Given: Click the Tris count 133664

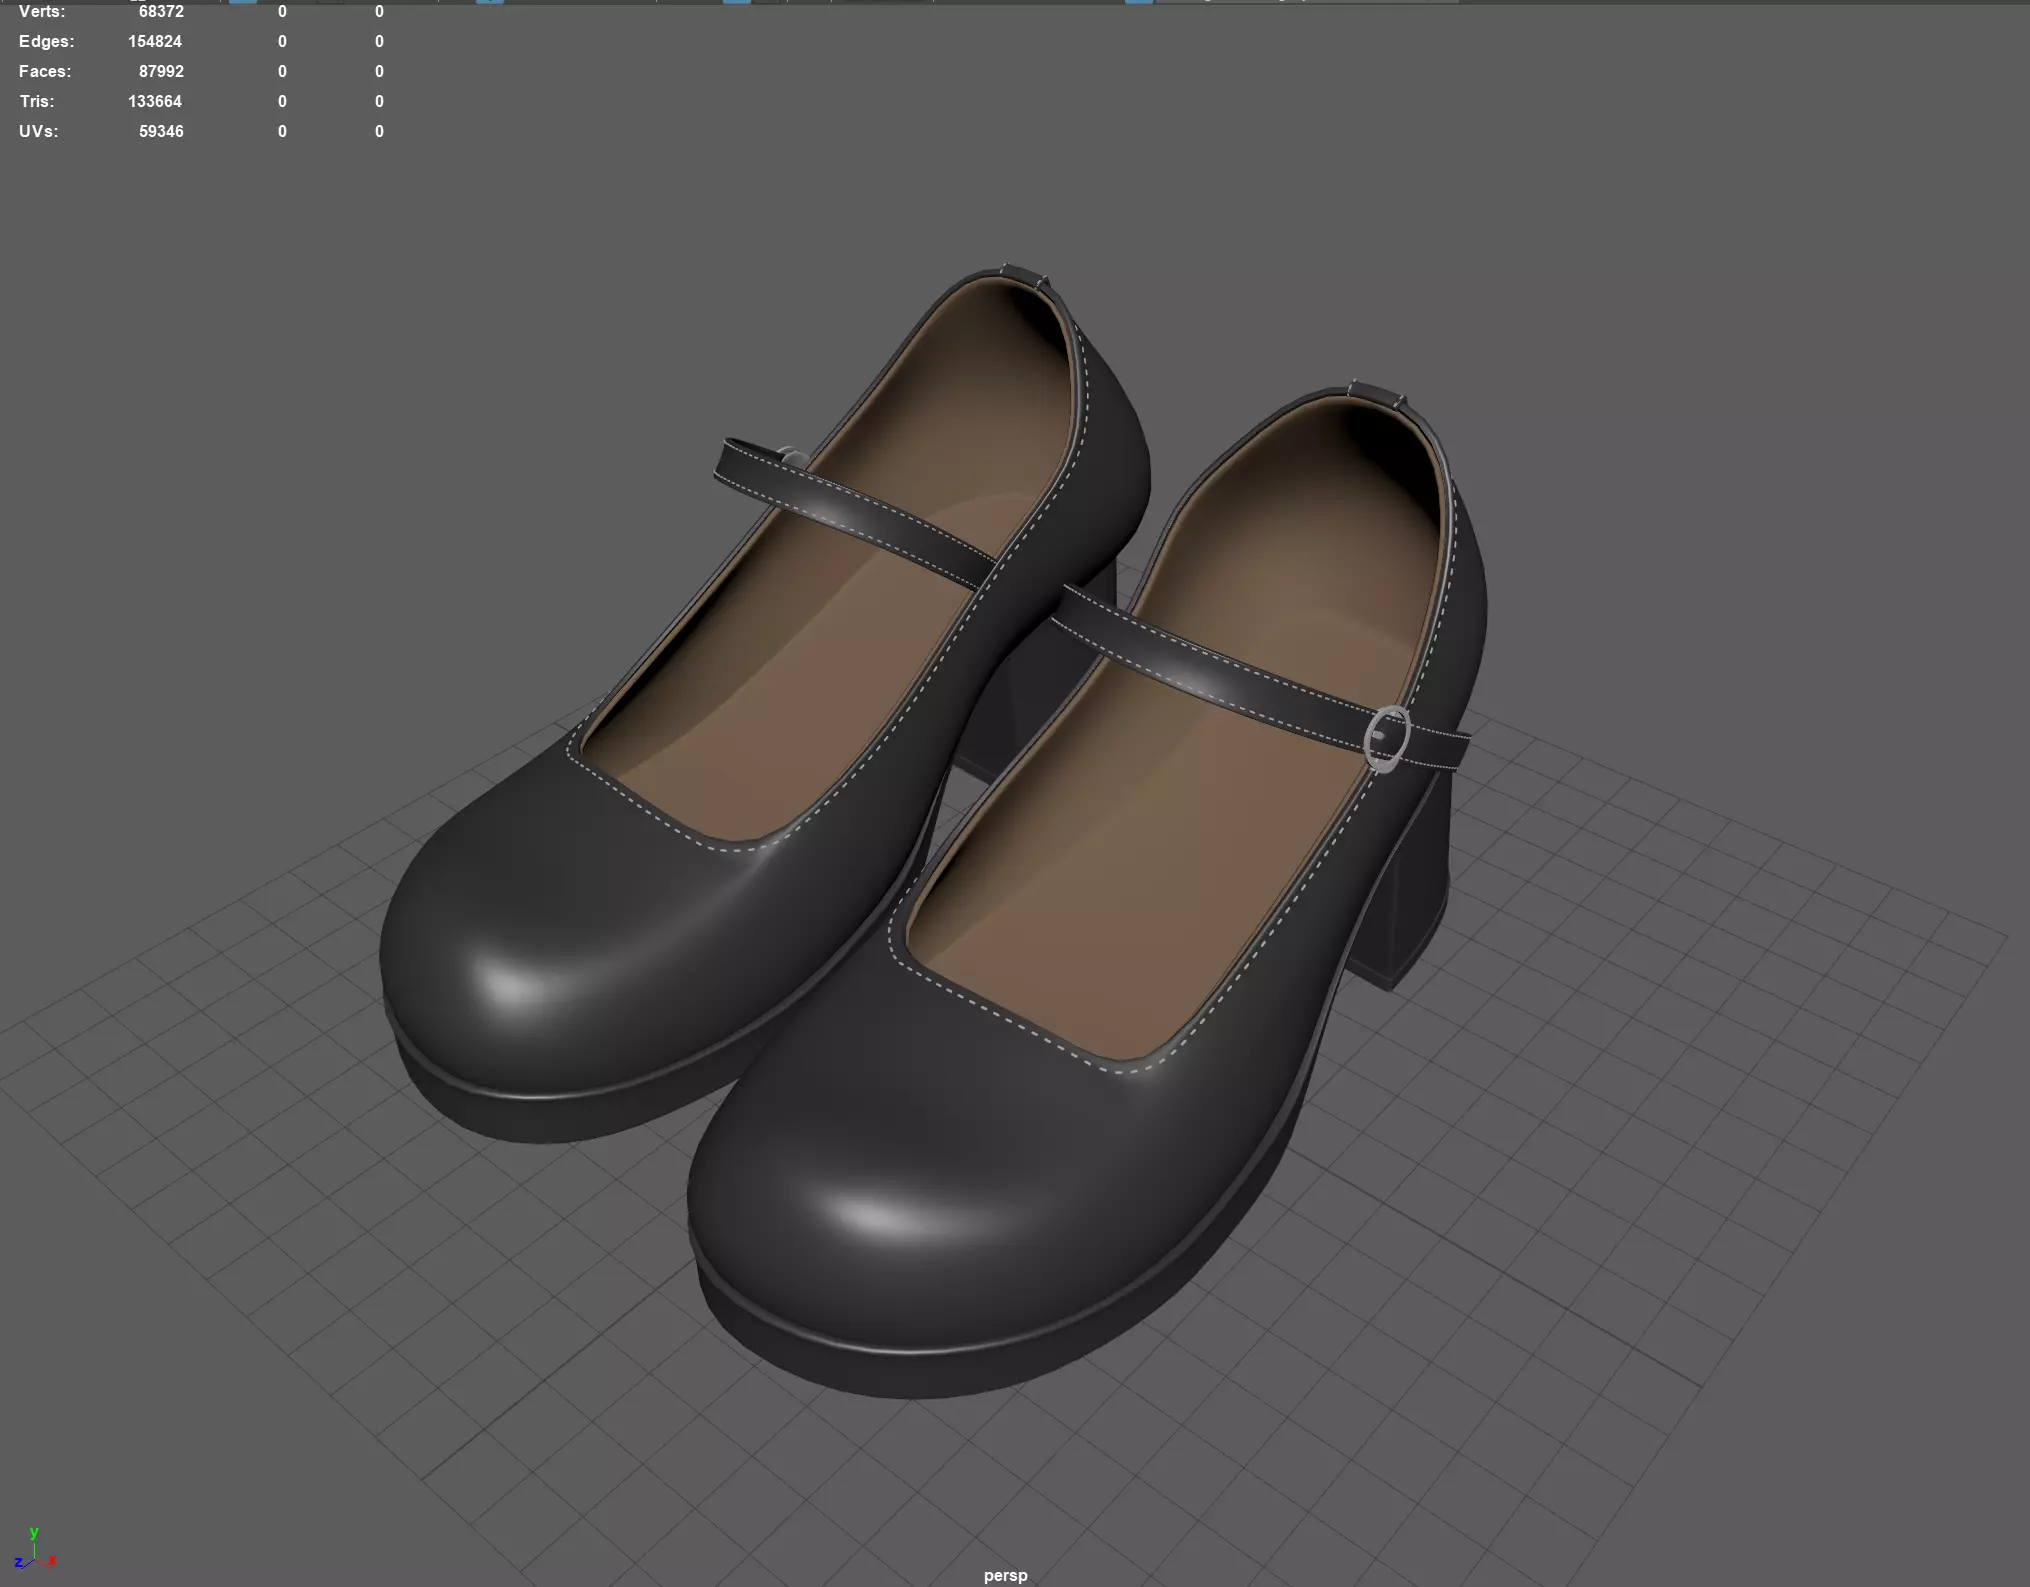Looking at the screenshot, I should click(x=155, y=101).
